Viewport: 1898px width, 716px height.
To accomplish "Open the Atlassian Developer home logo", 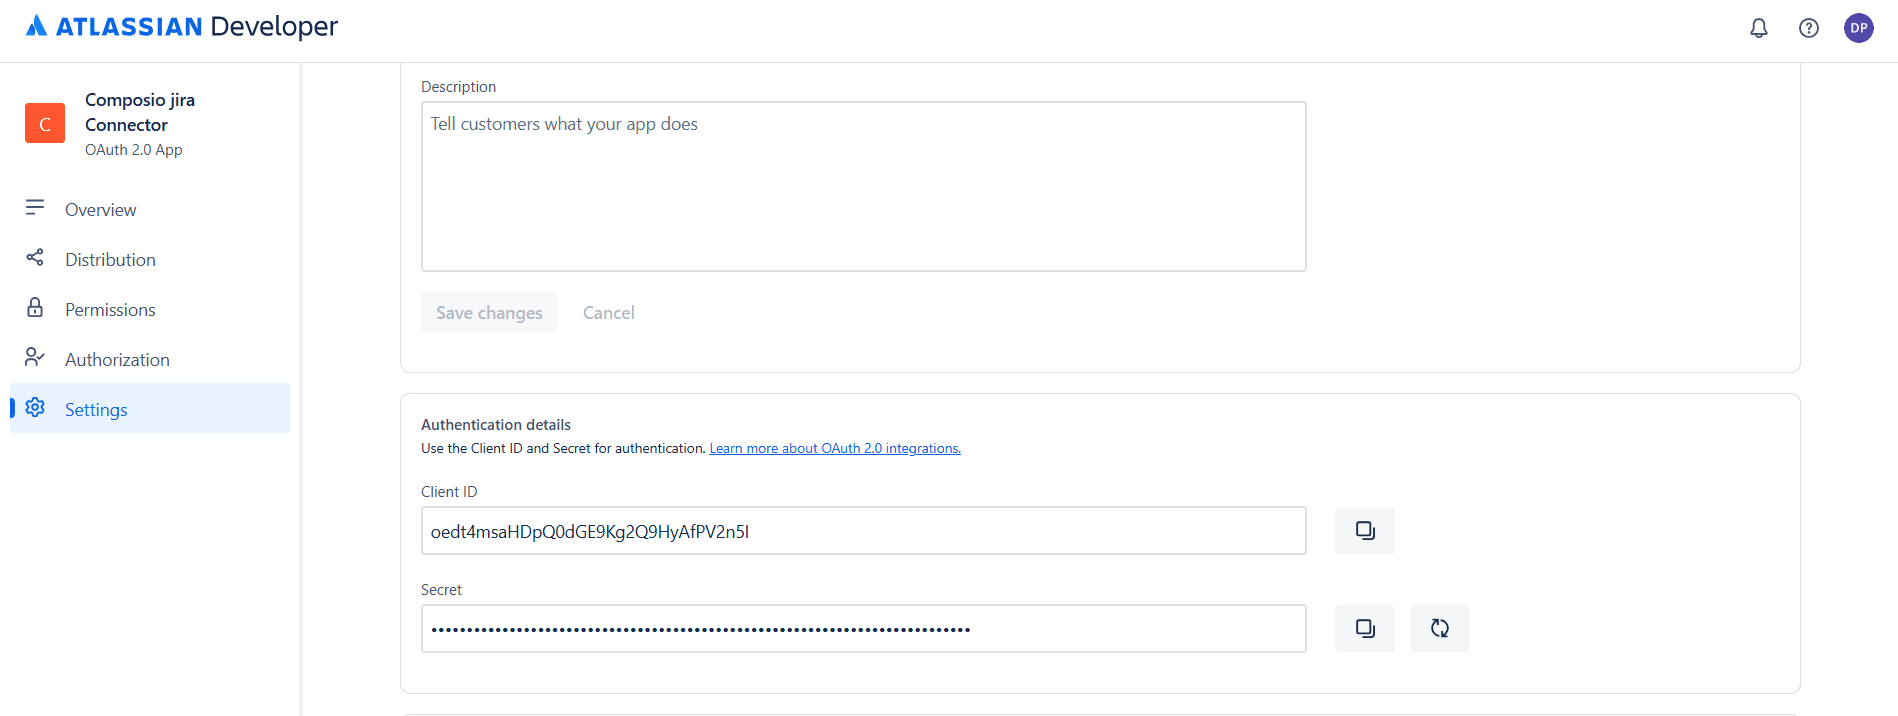I will point(182,26).
